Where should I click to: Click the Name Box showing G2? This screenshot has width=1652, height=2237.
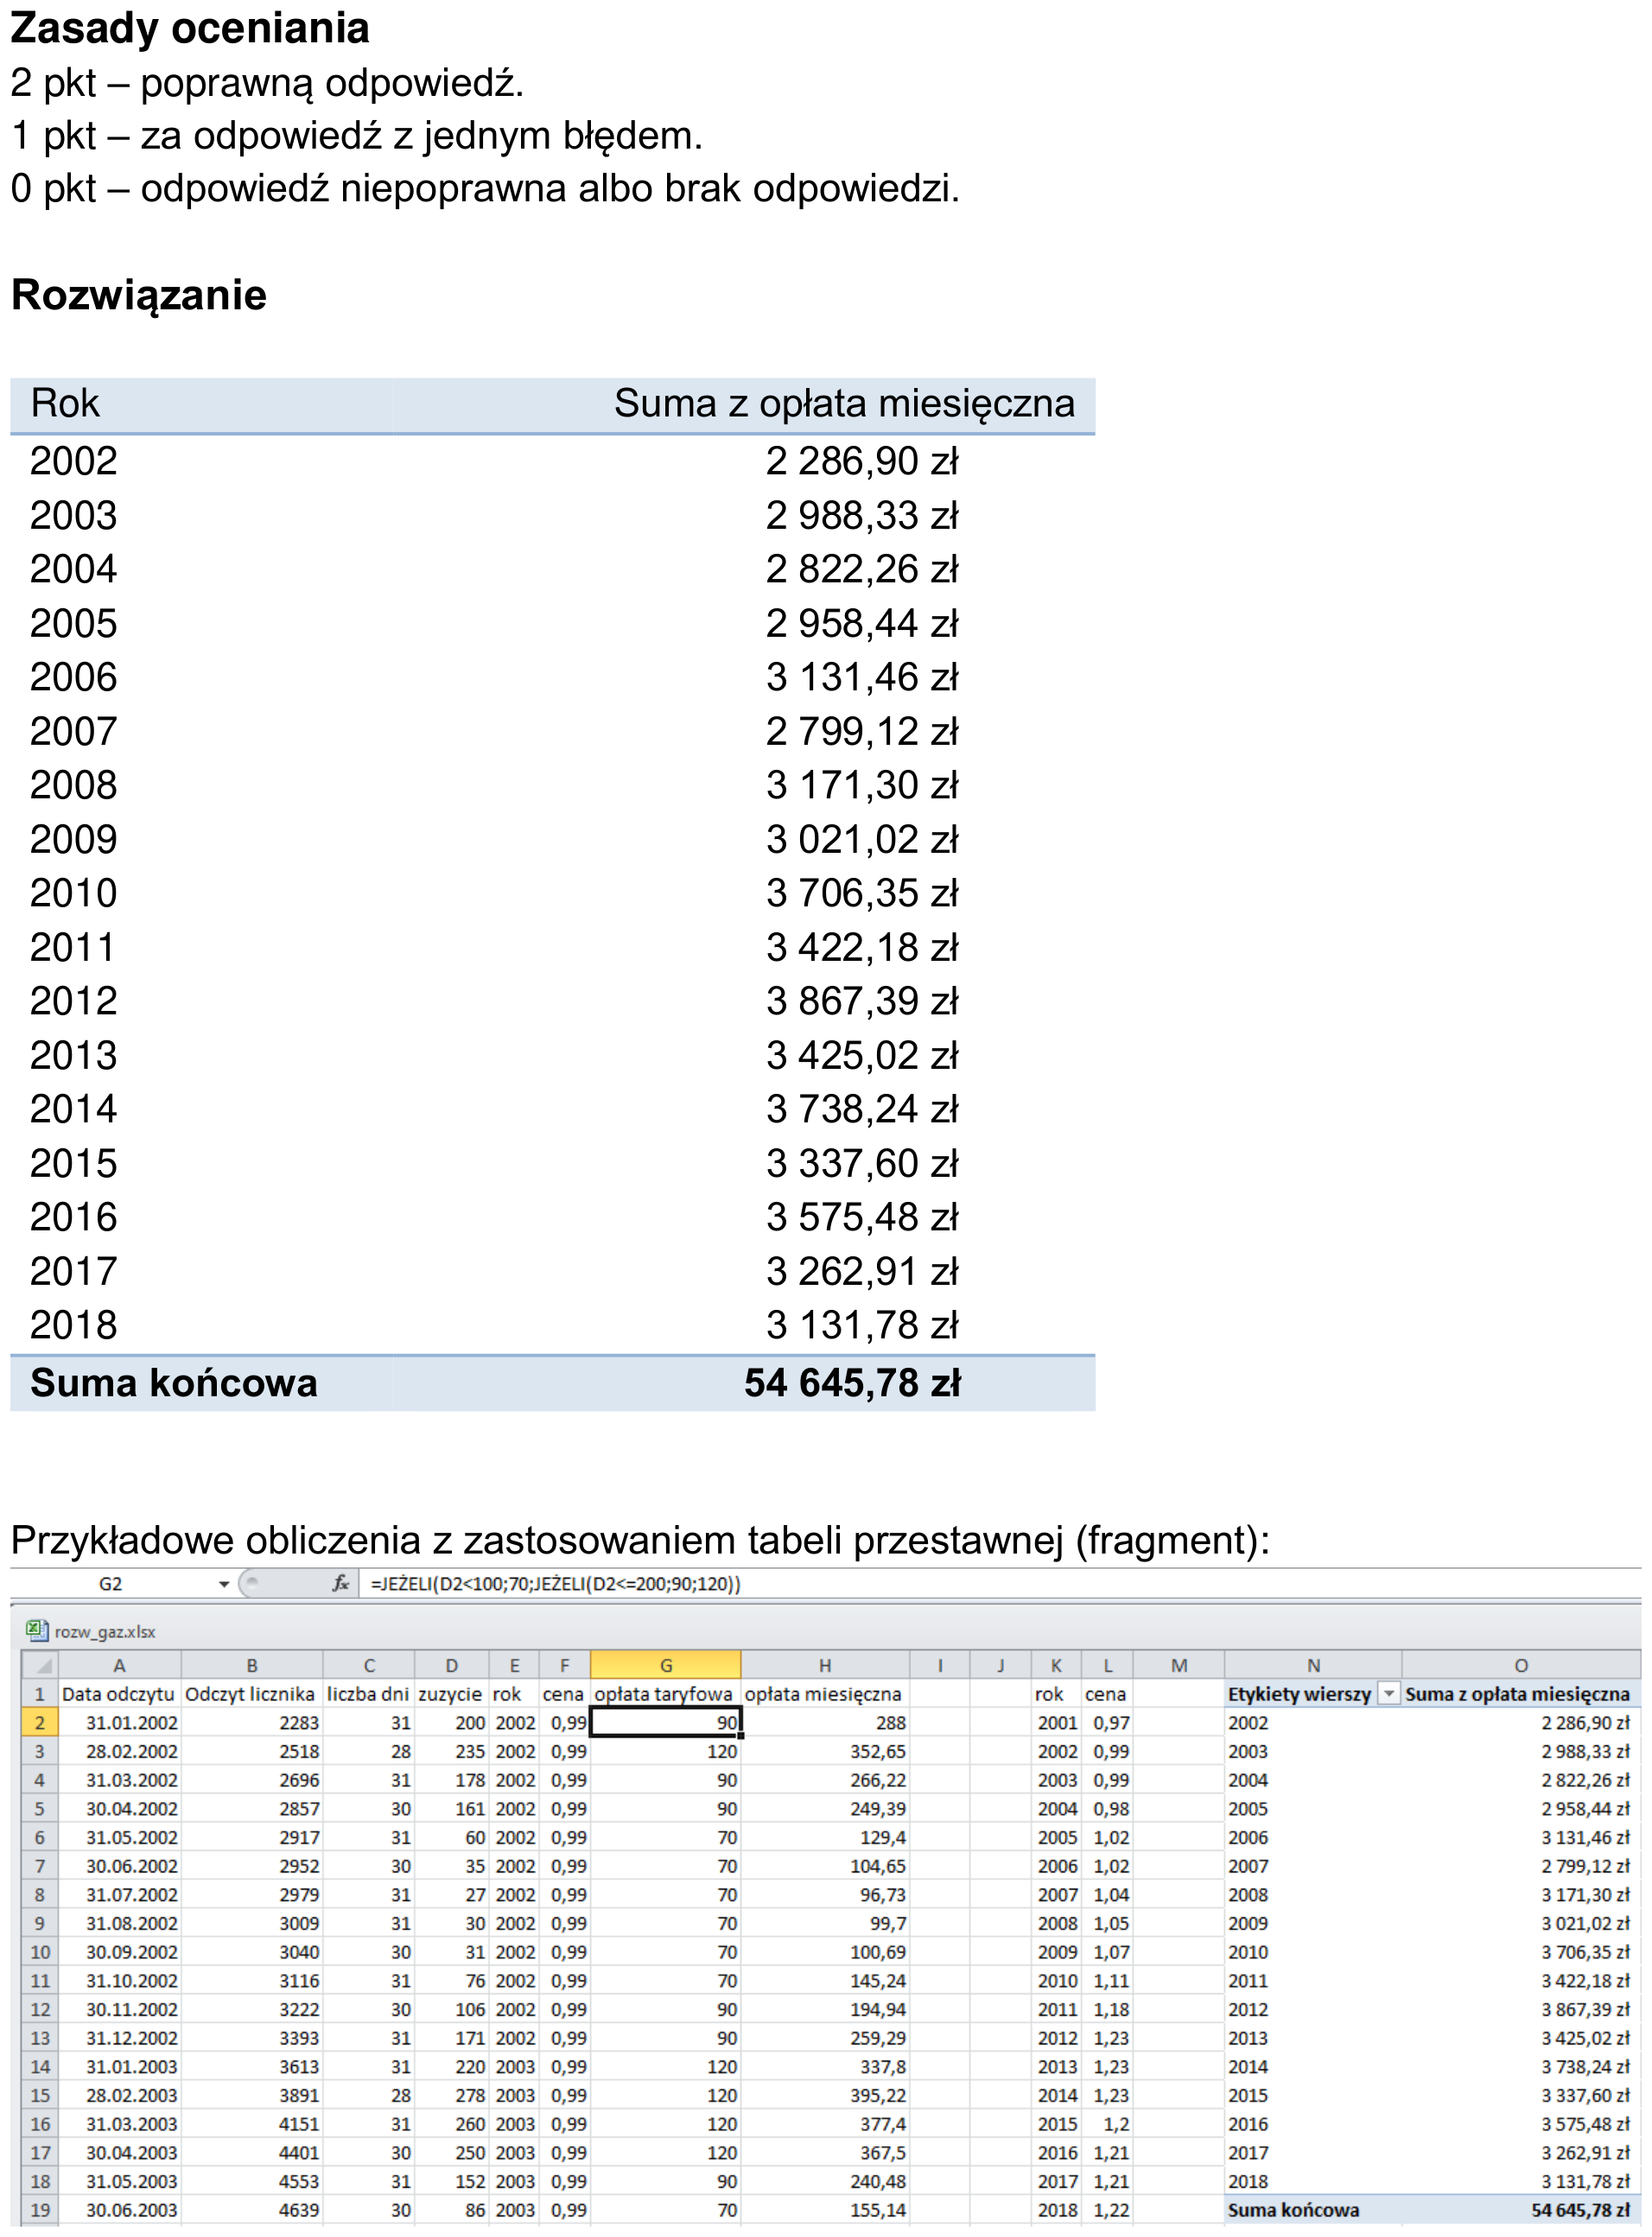coord(110,1584)
